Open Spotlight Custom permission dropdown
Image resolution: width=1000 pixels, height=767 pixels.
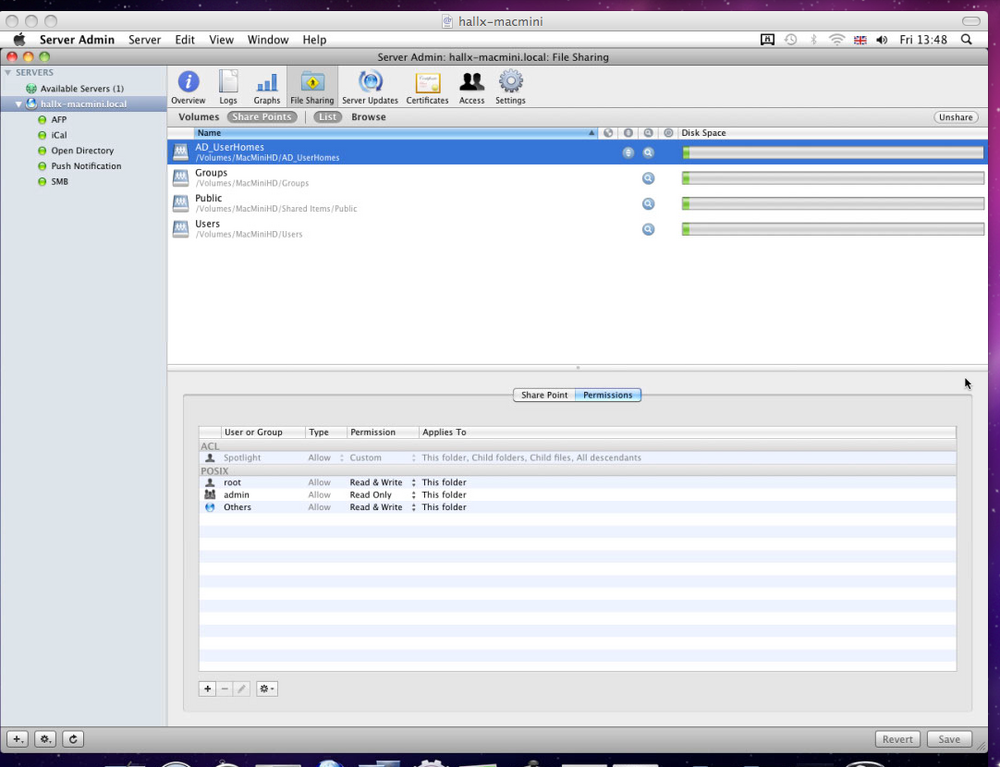pos(382,458)
